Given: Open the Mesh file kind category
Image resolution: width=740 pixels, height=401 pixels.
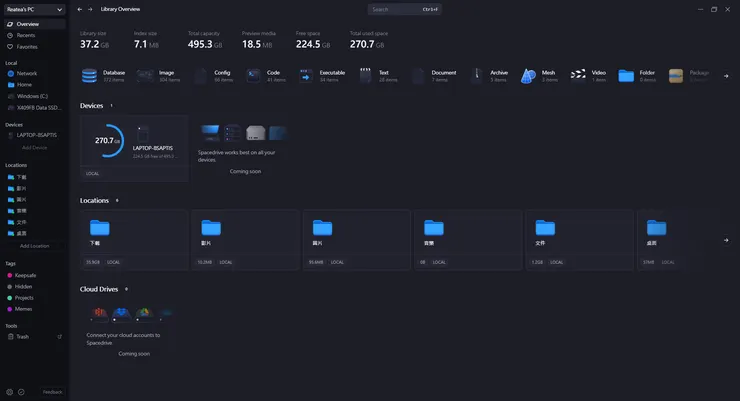Looking at the screenshot, I should tap(539, 75).
